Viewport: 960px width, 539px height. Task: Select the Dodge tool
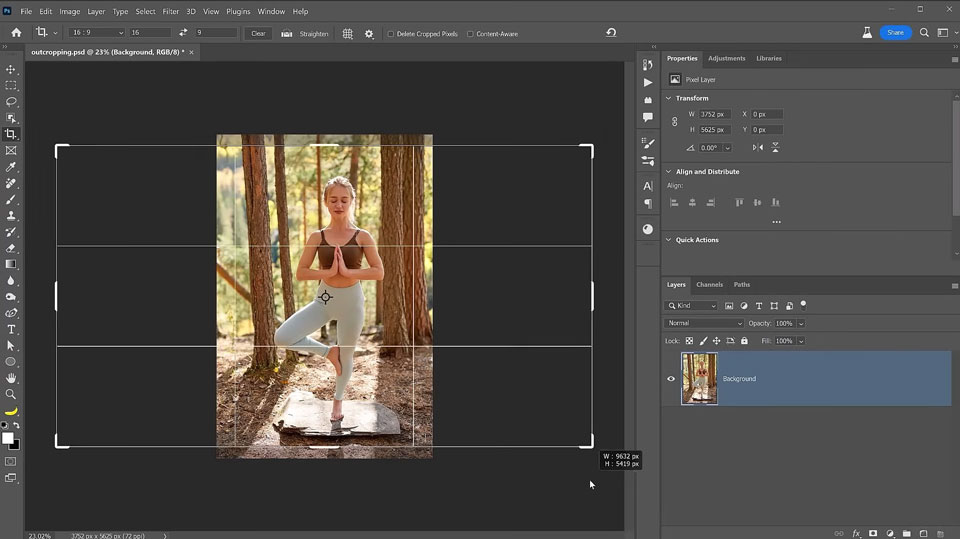coord(11,297)
